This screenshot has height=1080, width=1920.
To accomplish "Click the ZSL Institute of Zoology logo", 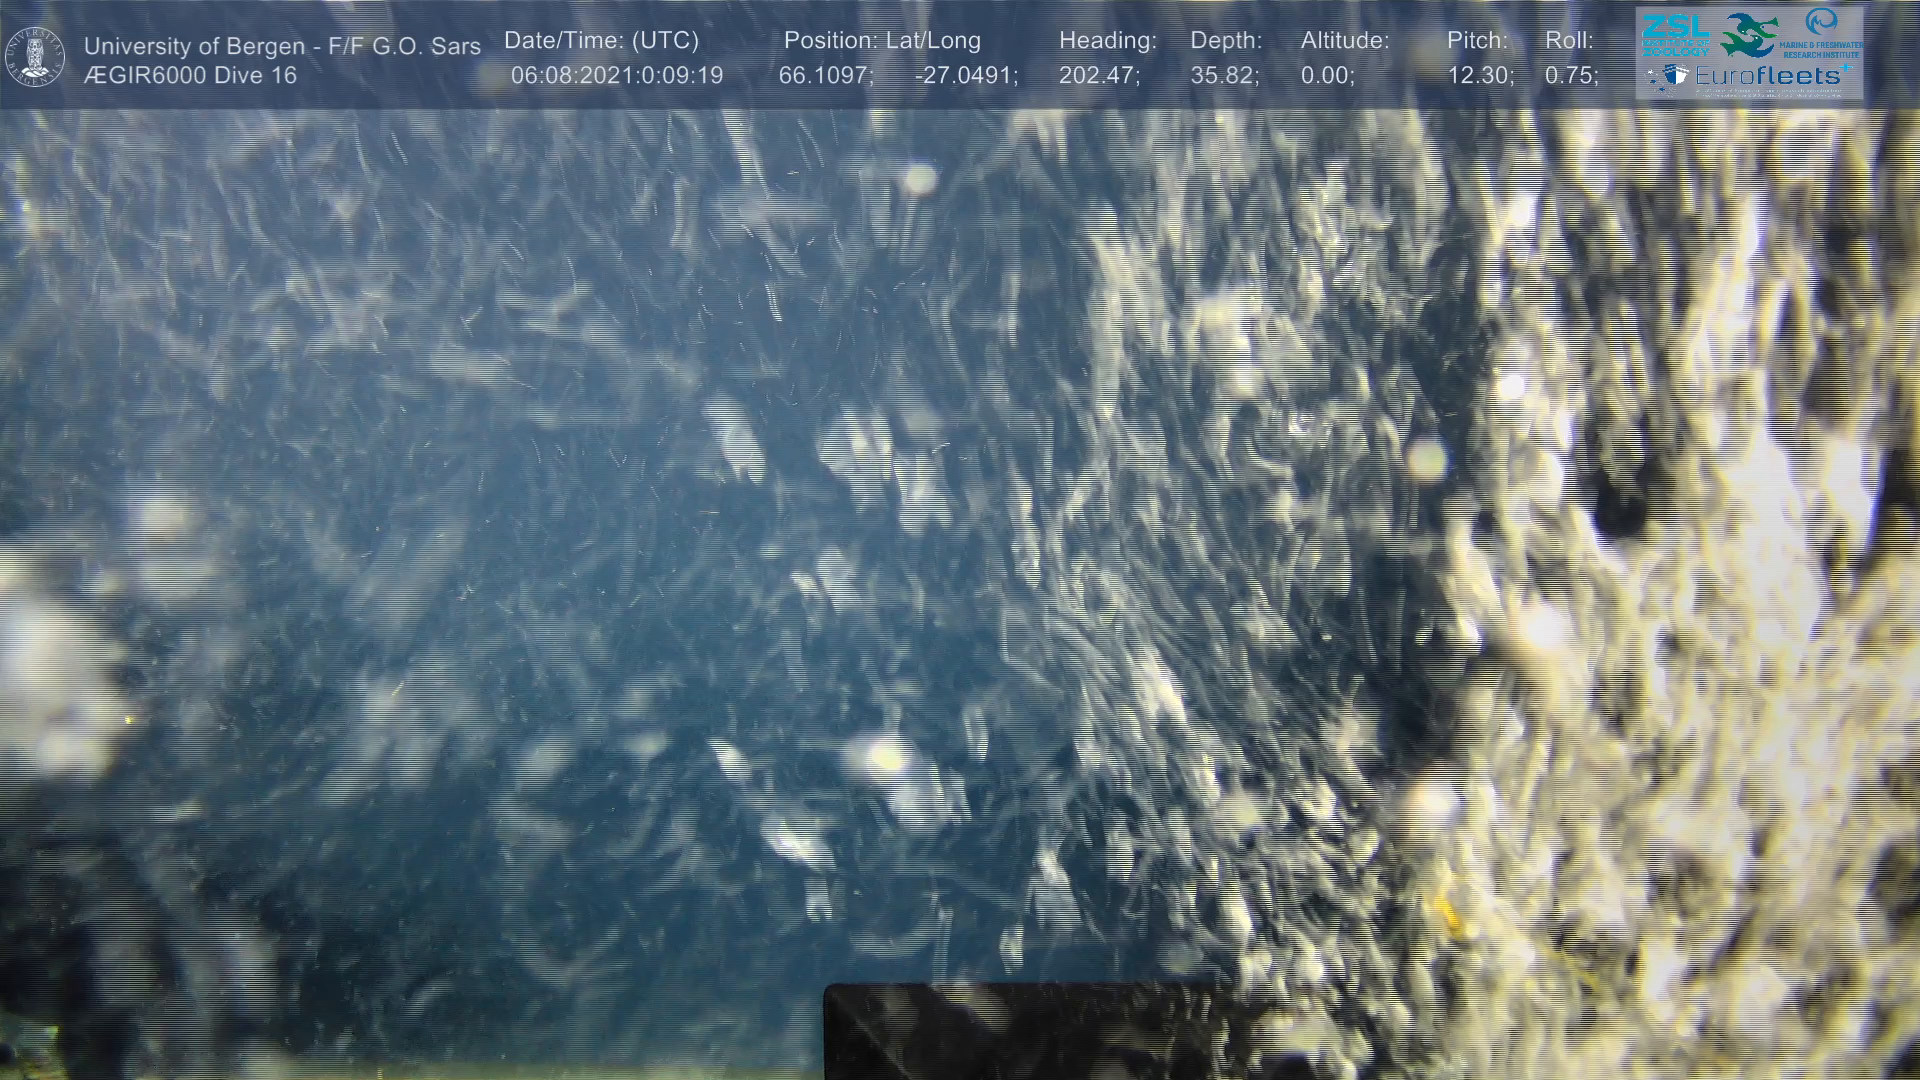I will pyautogui.click(x=1676, y=34).
